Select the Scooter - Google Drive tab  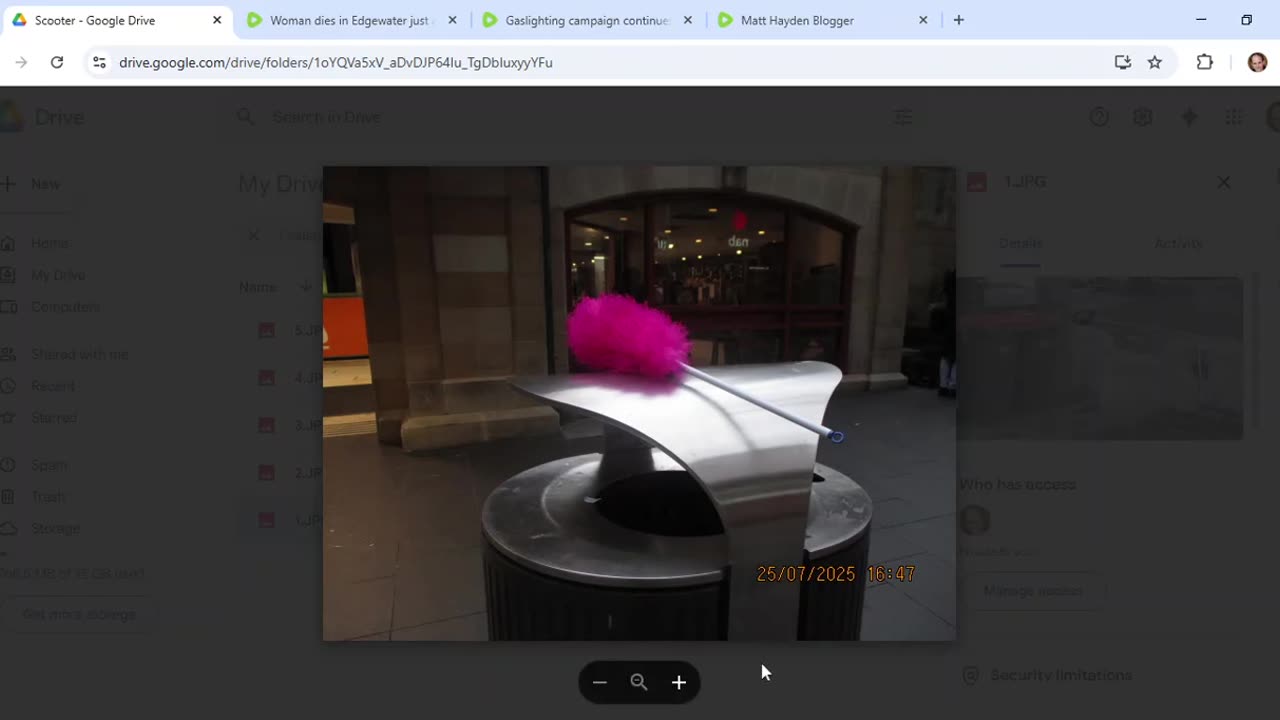(116, 20)
